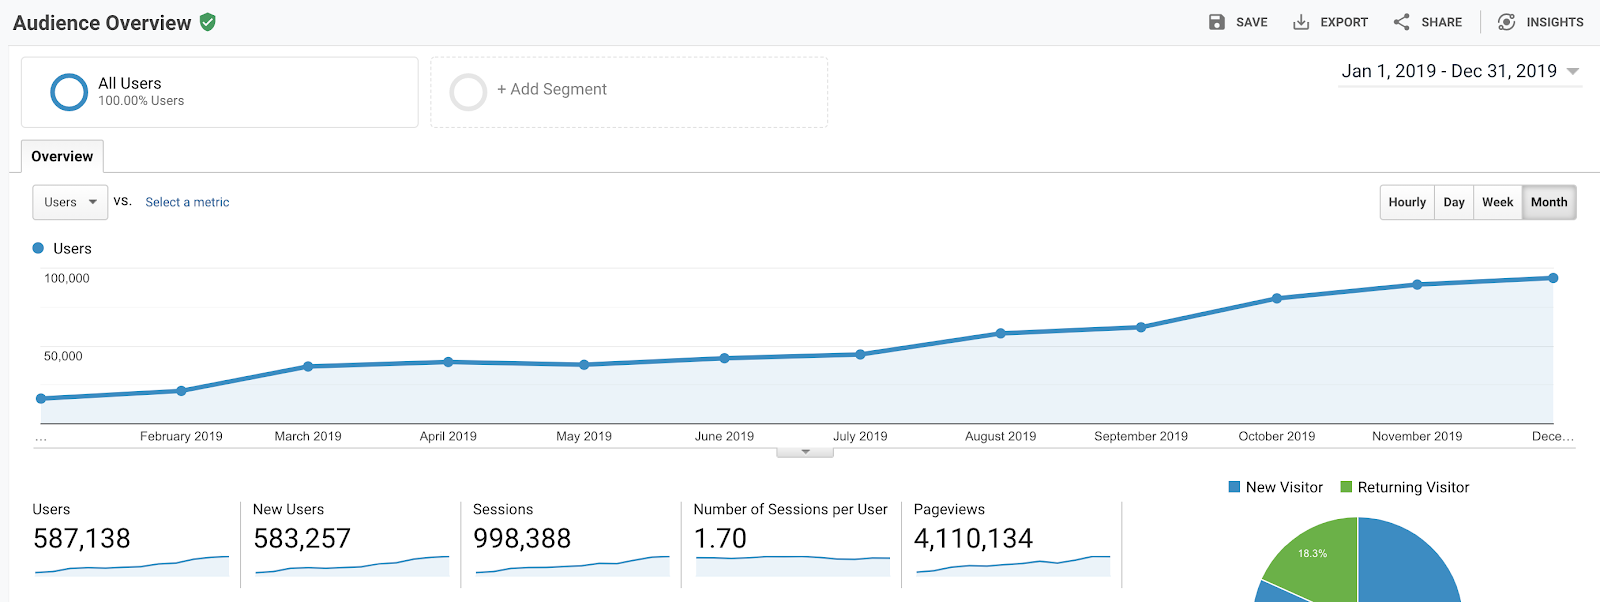The width and height of the screenshot is (1600, 602).
Task: Select the Hourly granularity
Action: (1407, 202)
